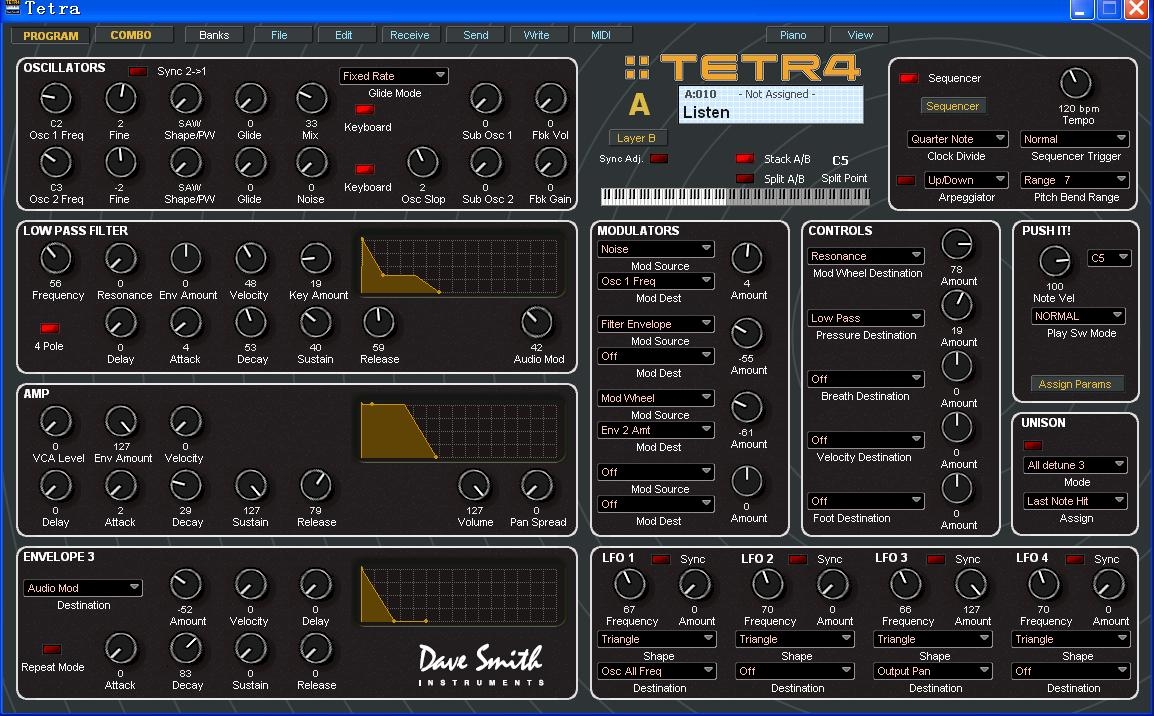The image size is (1154, 716).
Task: Click the filter Audio Mod knob
Action: [537, 322]
